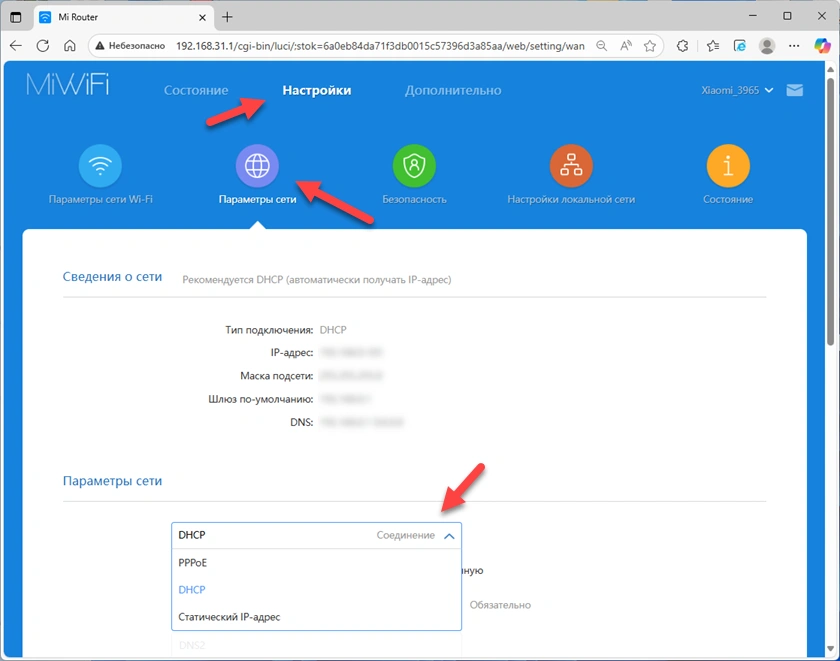Collapse the connection type dropdown

pyautogui.click(x=449, y=536)
